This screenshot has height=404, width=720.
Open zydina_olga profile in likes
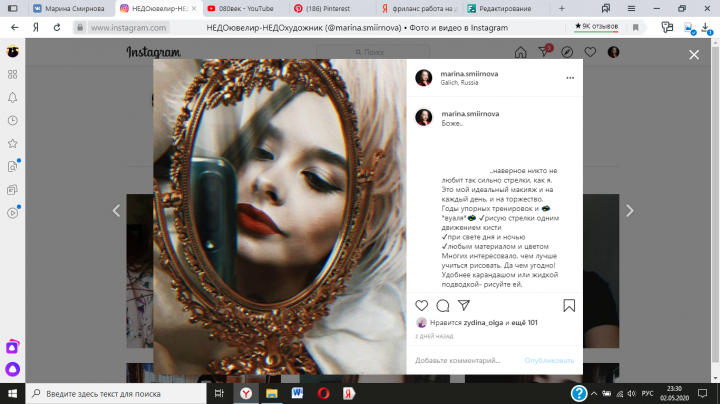click(x=483, y=323)
